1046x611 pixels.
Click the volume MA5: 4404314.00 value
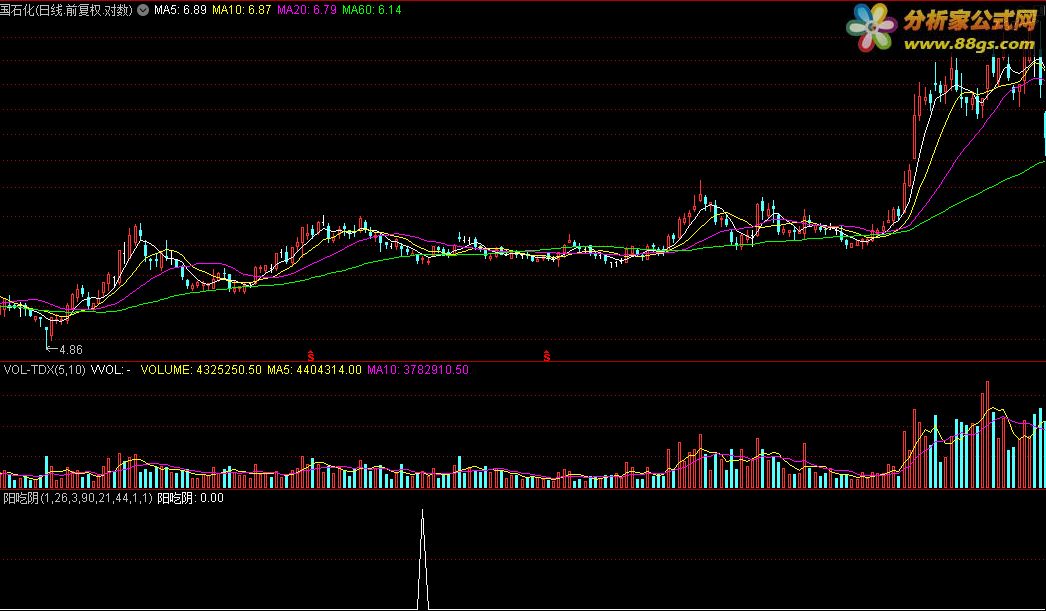314,370
